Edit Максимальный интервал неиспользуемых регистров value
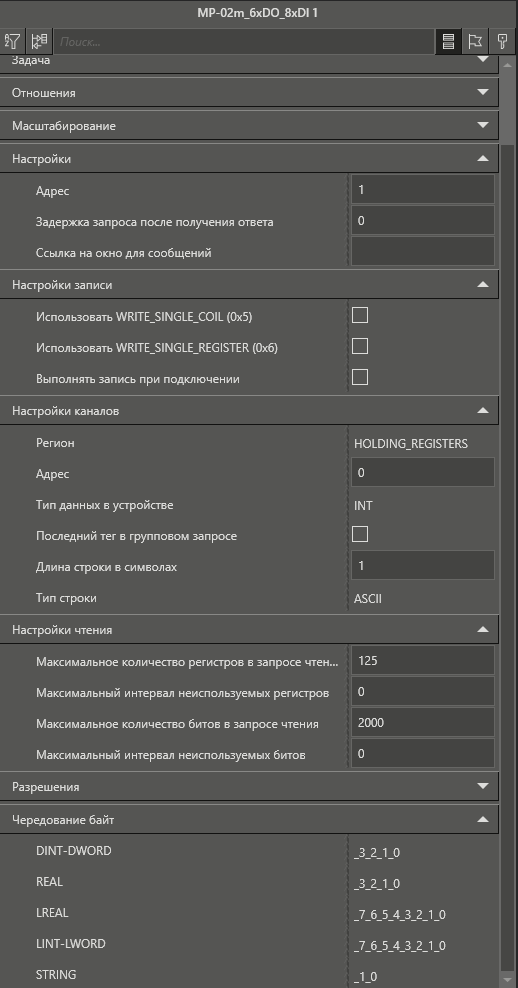Viewport: 518px width, 988px height. point(423,692)
